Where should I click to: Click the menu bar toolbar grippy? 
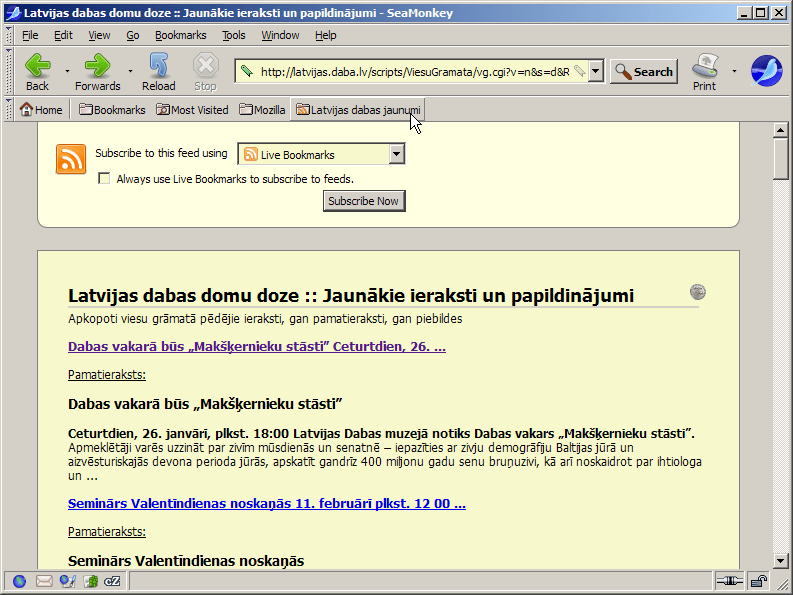pos(9,35)
